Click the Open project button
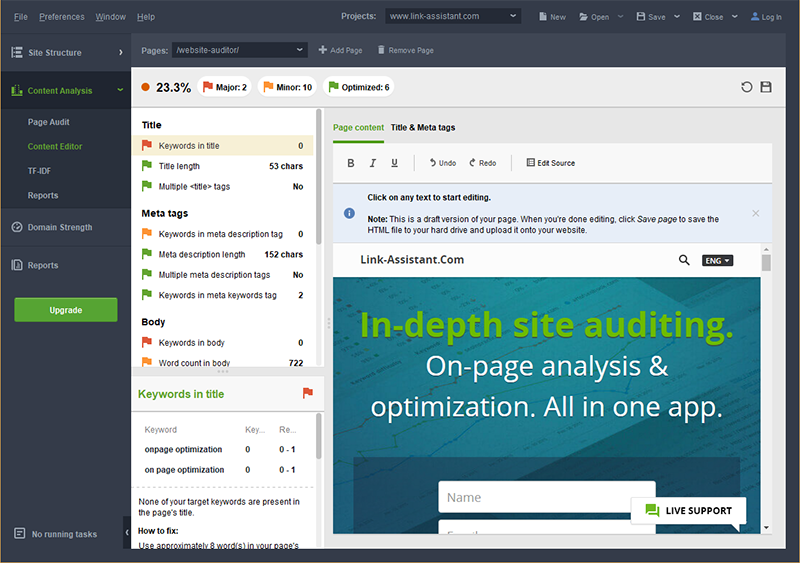 click(x=594, y=17)
